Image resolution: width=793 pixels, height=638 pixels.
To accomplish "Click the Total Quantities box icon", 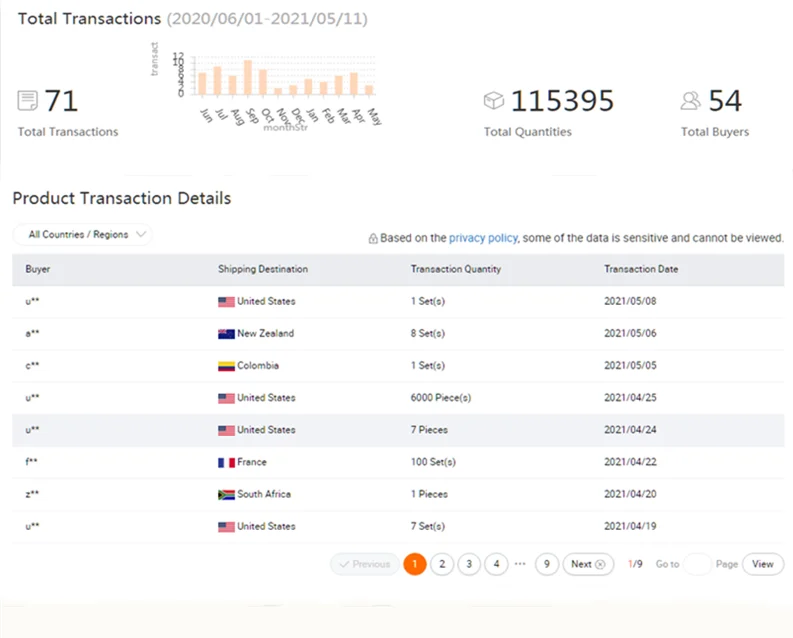I will (x=493, y=101).
